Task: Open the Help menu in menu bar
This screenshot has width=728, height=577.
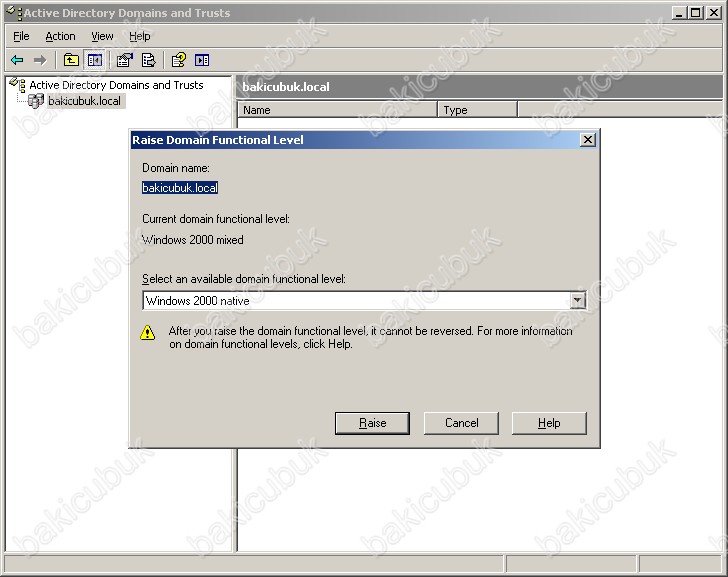Action: click(x=140, y=36)
